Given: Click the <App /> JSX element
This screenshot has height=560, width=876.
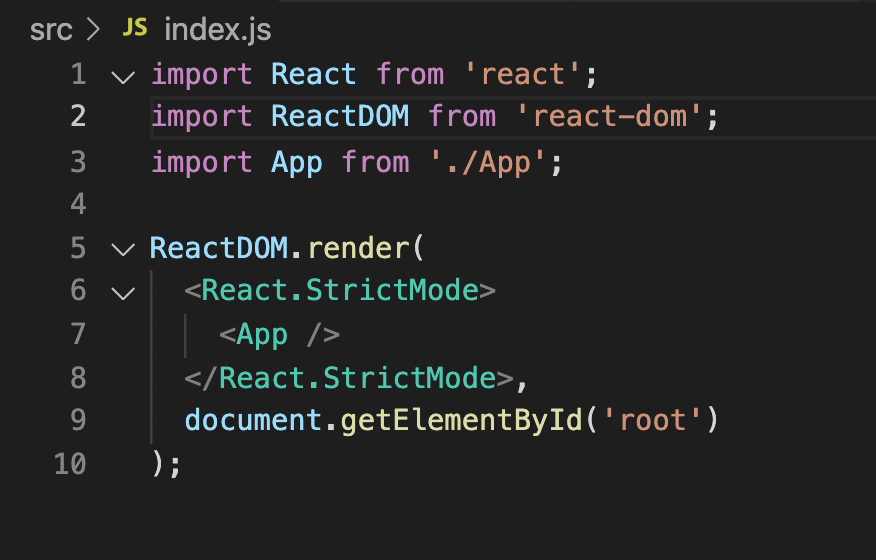Looking at the screenshot, I should coord(279,335).
